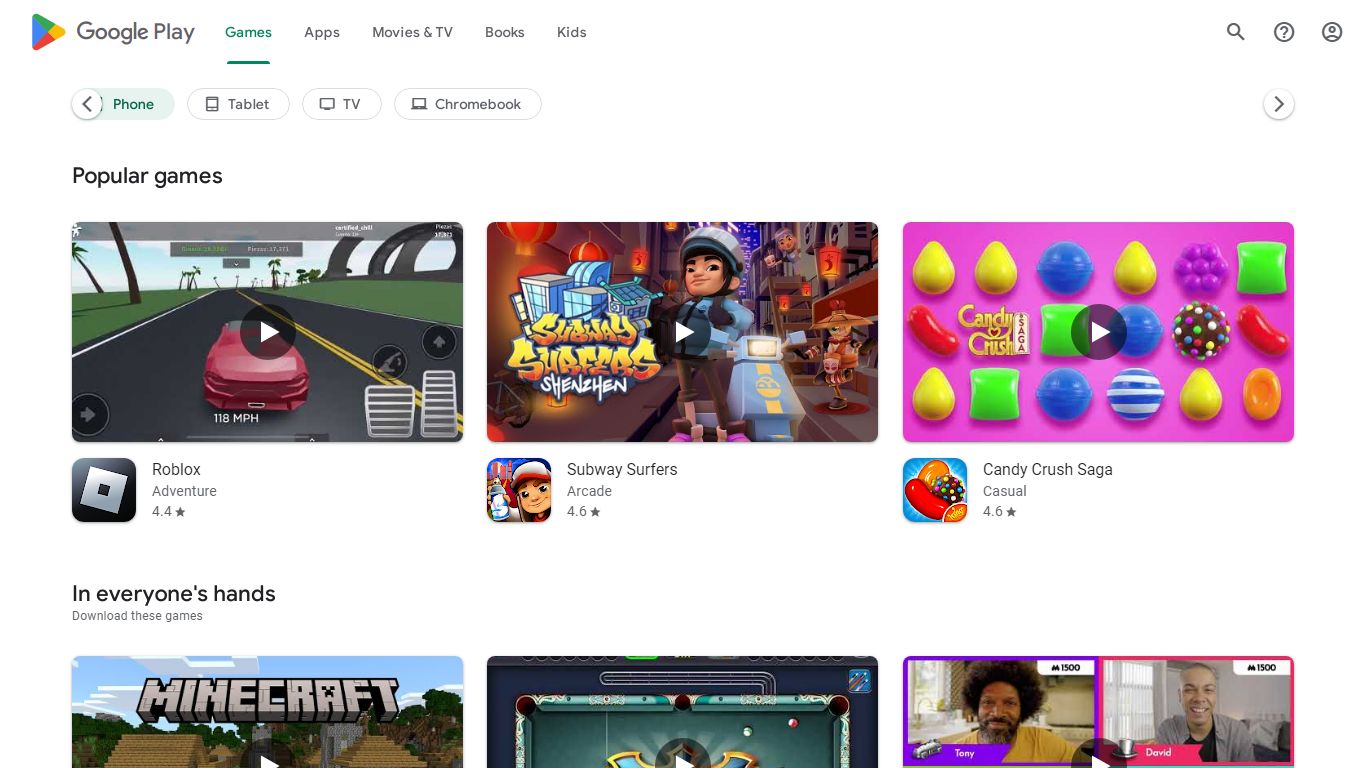Screen dimensions: 1366x768
Task: Click the Popular games heading
Action: pyautogui.click(x=147, y=176)
